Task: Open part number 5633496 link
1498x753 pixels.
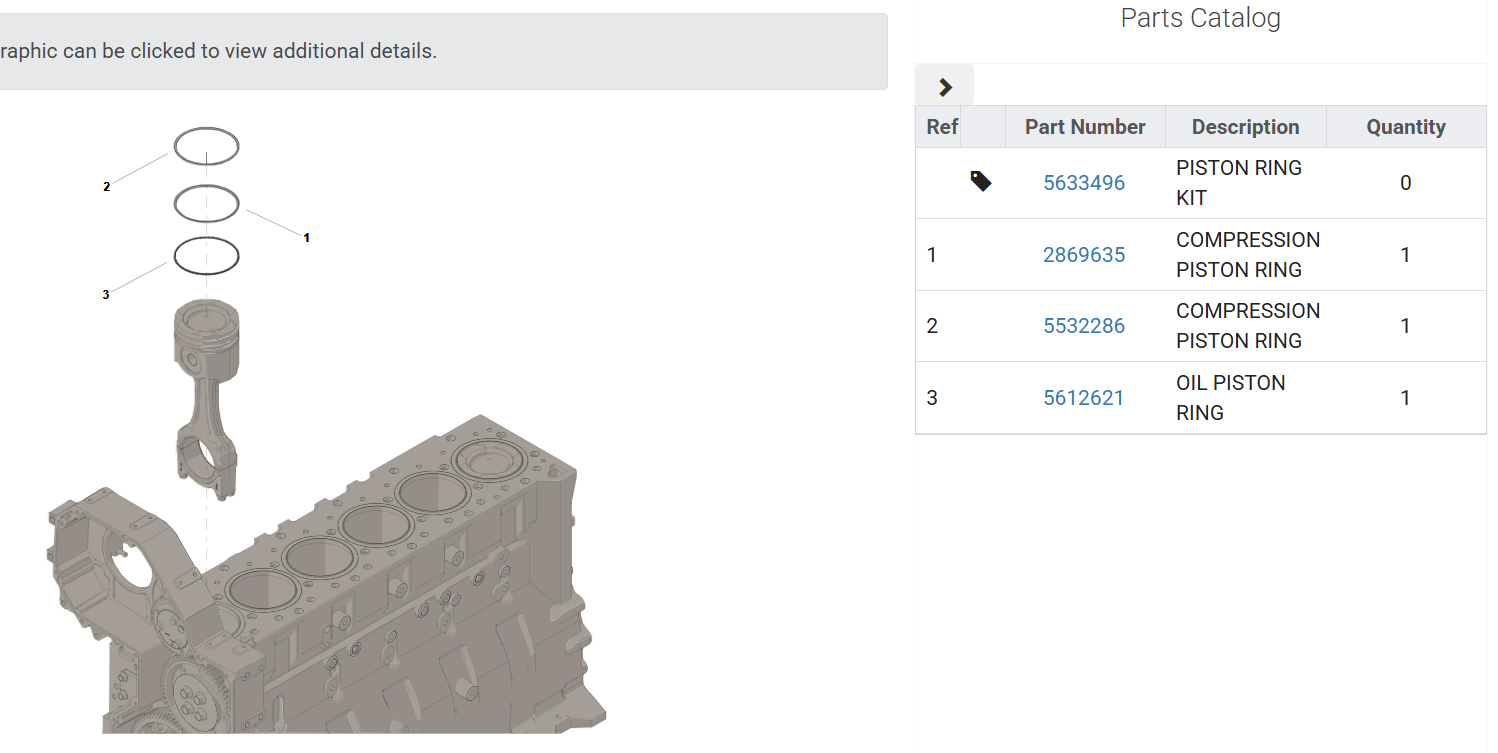Action: 1084,183
